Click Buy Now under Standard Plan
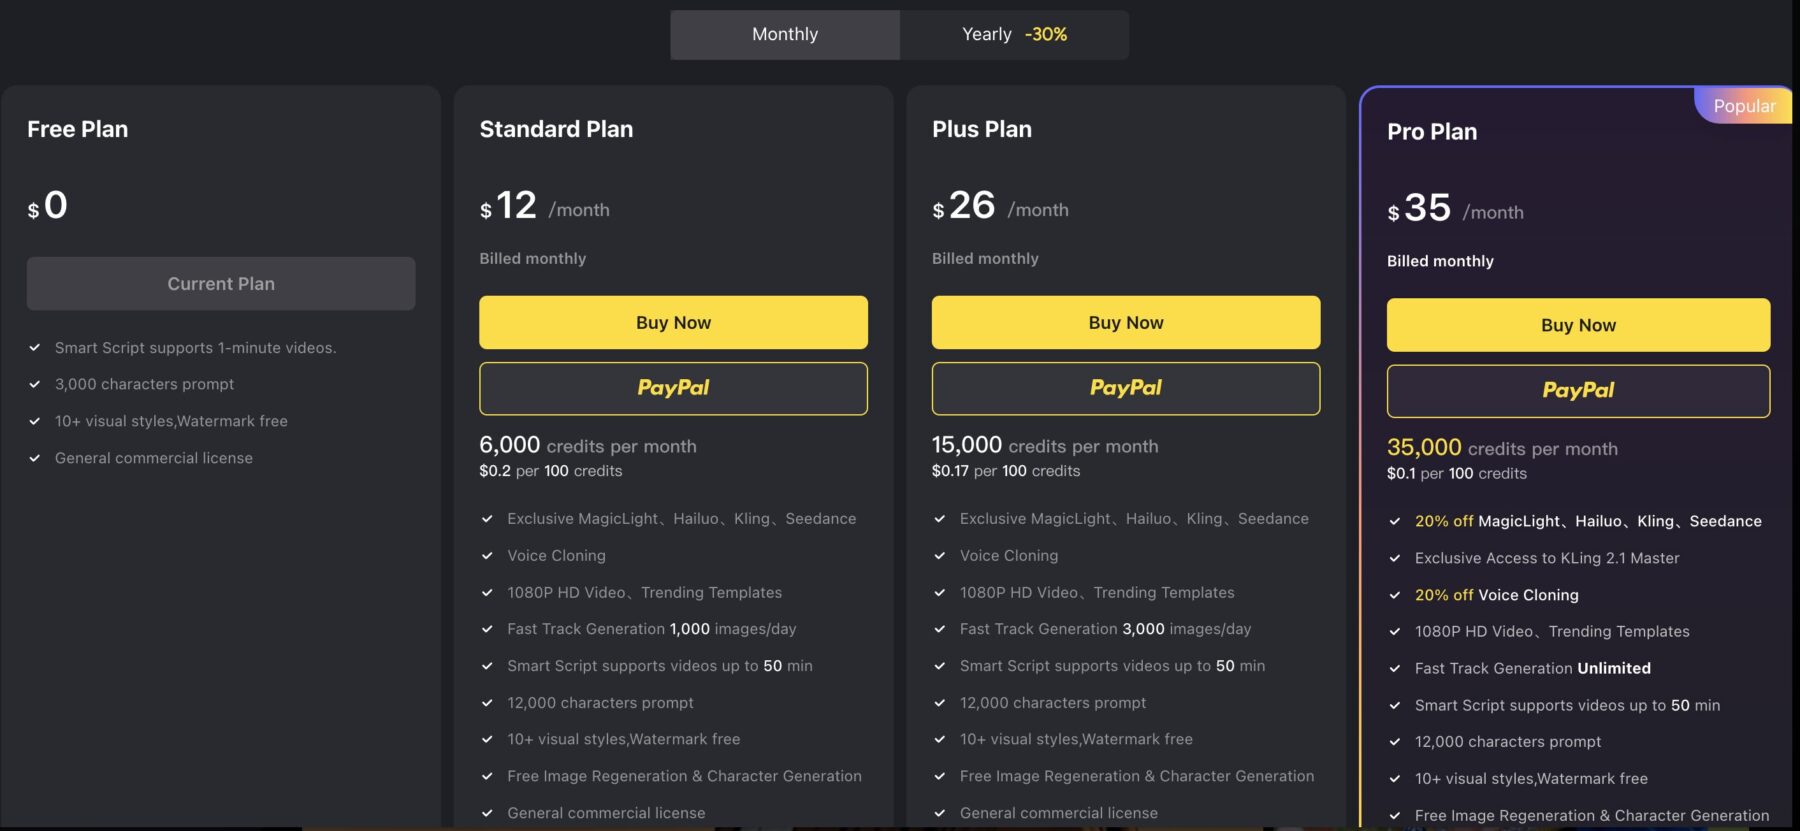Viewport: 1800px width, 831px height. 673,323
